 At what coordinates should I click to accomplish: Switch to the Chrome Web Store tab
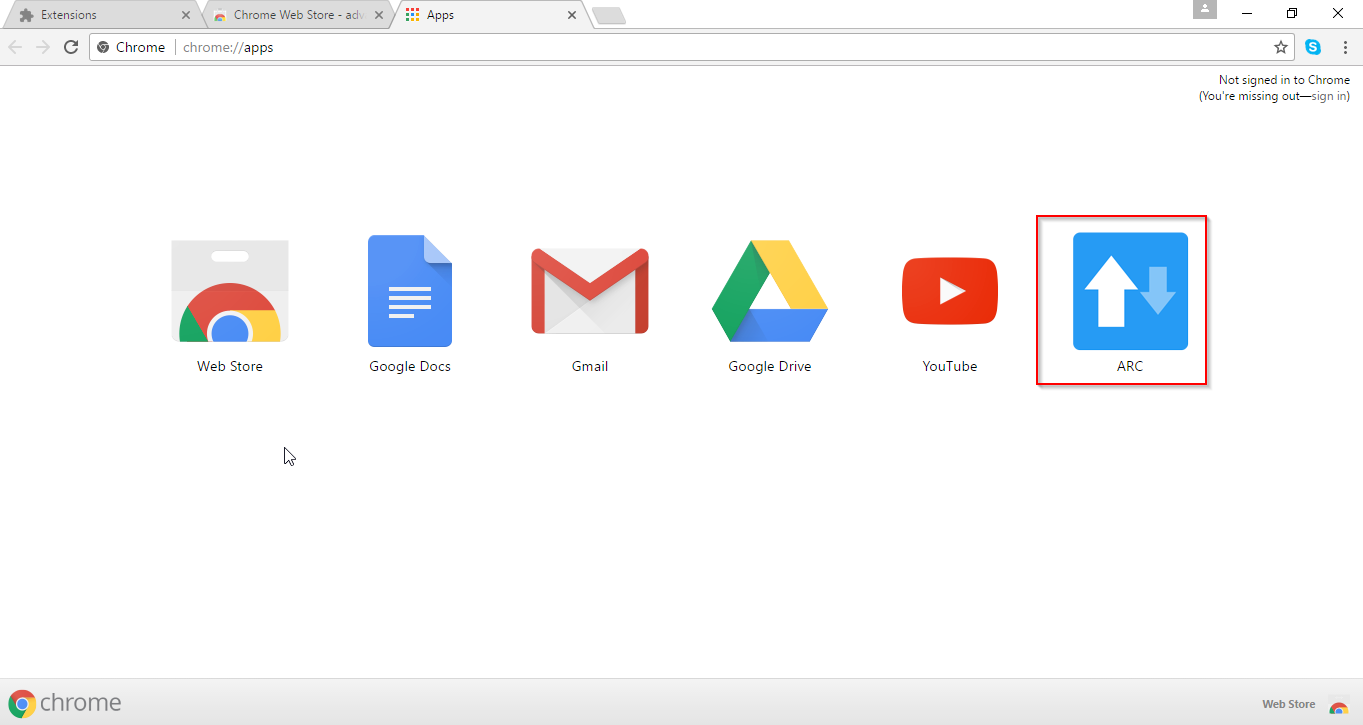(x=297, y=15)
